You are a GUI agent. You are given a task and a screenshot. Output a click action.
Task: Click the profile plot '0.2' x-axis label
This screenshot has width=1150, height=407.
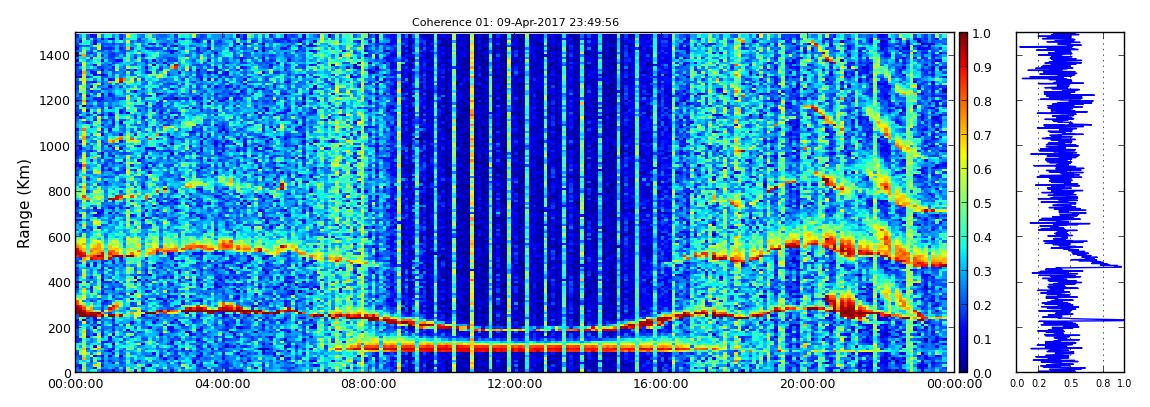[1039, 384]
